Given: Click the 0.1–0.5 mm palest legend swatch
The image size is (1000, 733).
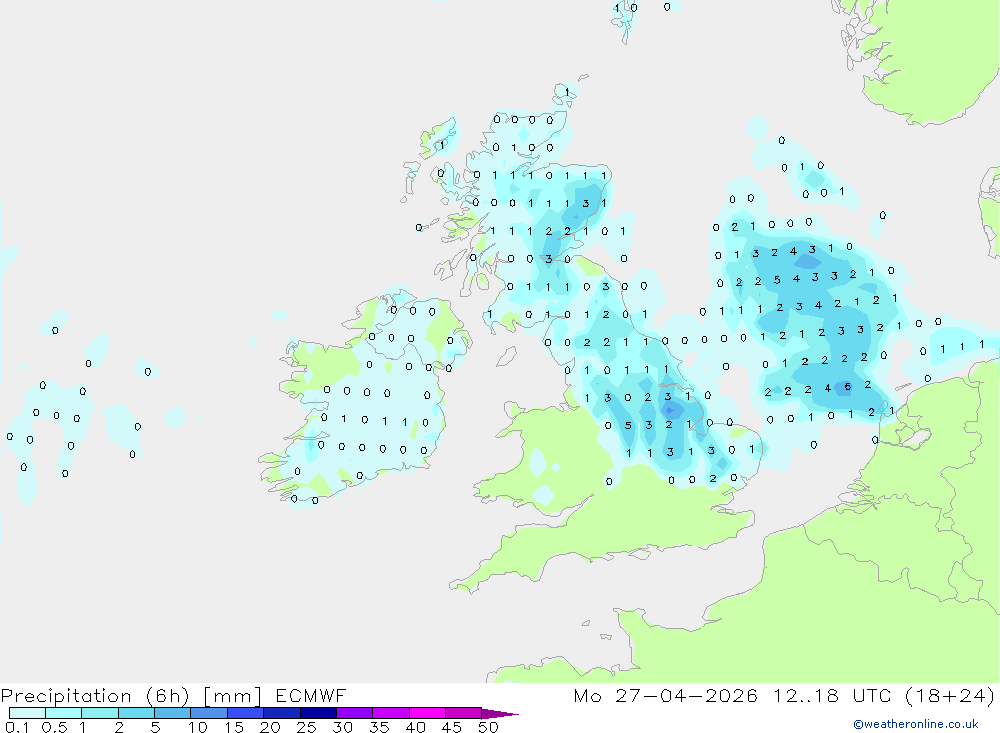Looking at the screenshot, I should tap(27, 713).
